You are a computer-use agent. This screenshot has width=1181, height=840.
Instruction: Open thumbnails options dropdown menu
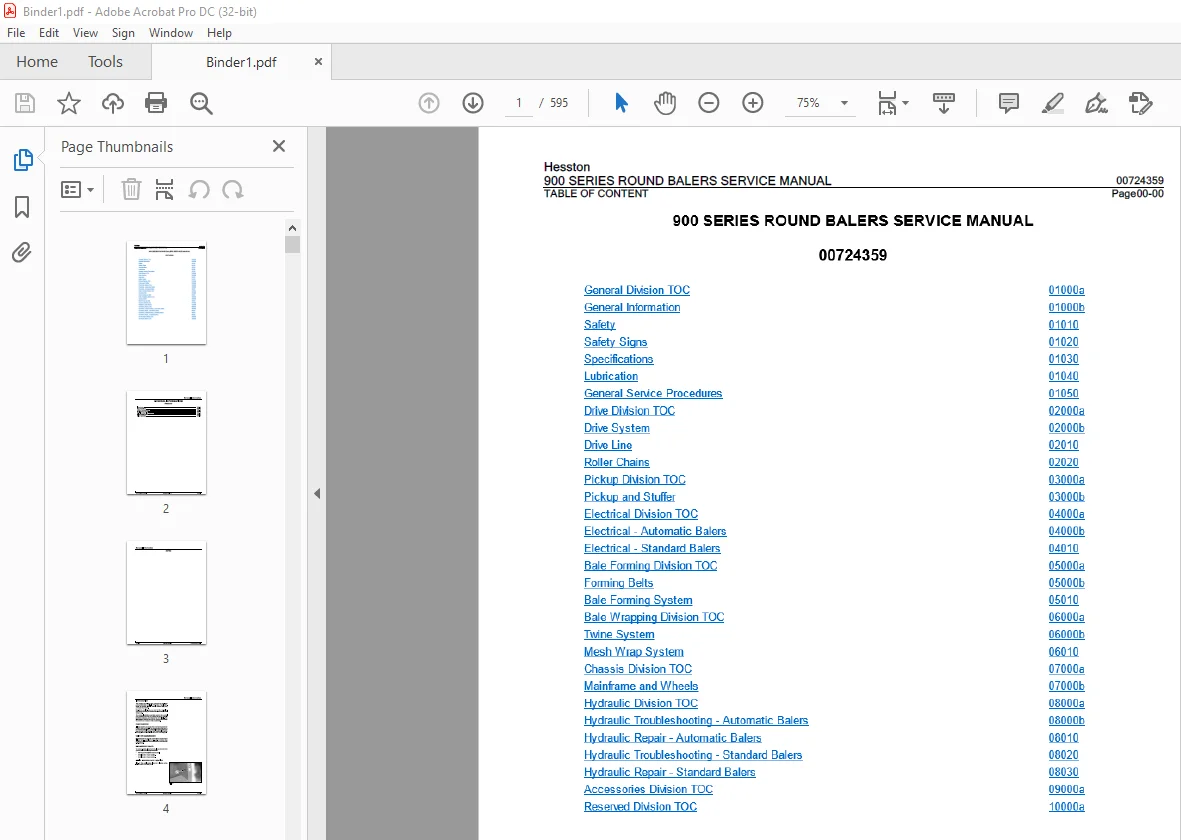[77, 189]
